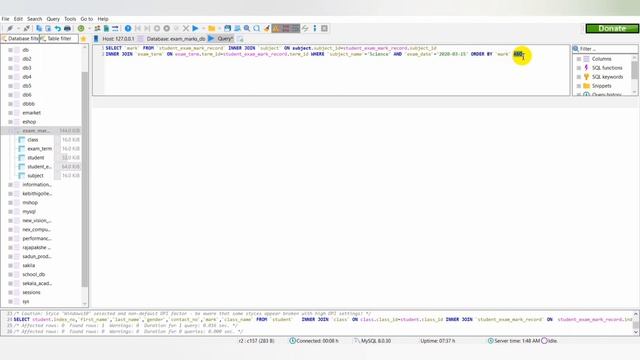Screen dimensions: 640x360
Task: Open the Tools menu
Action: [x=70, y=19]
